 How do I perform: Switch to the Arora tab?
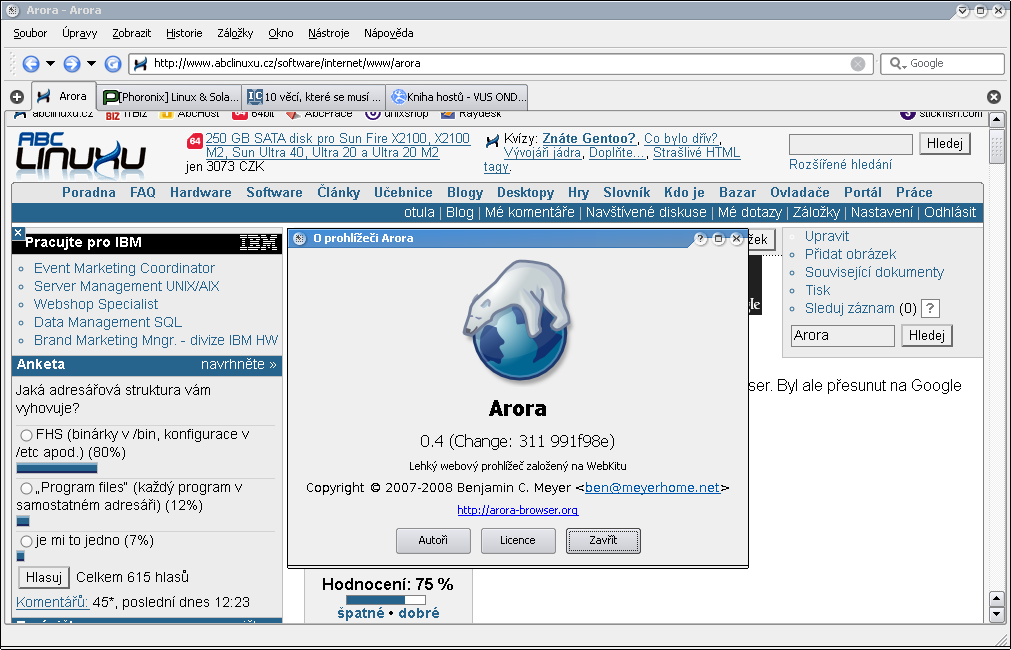(x=64, y=96)
